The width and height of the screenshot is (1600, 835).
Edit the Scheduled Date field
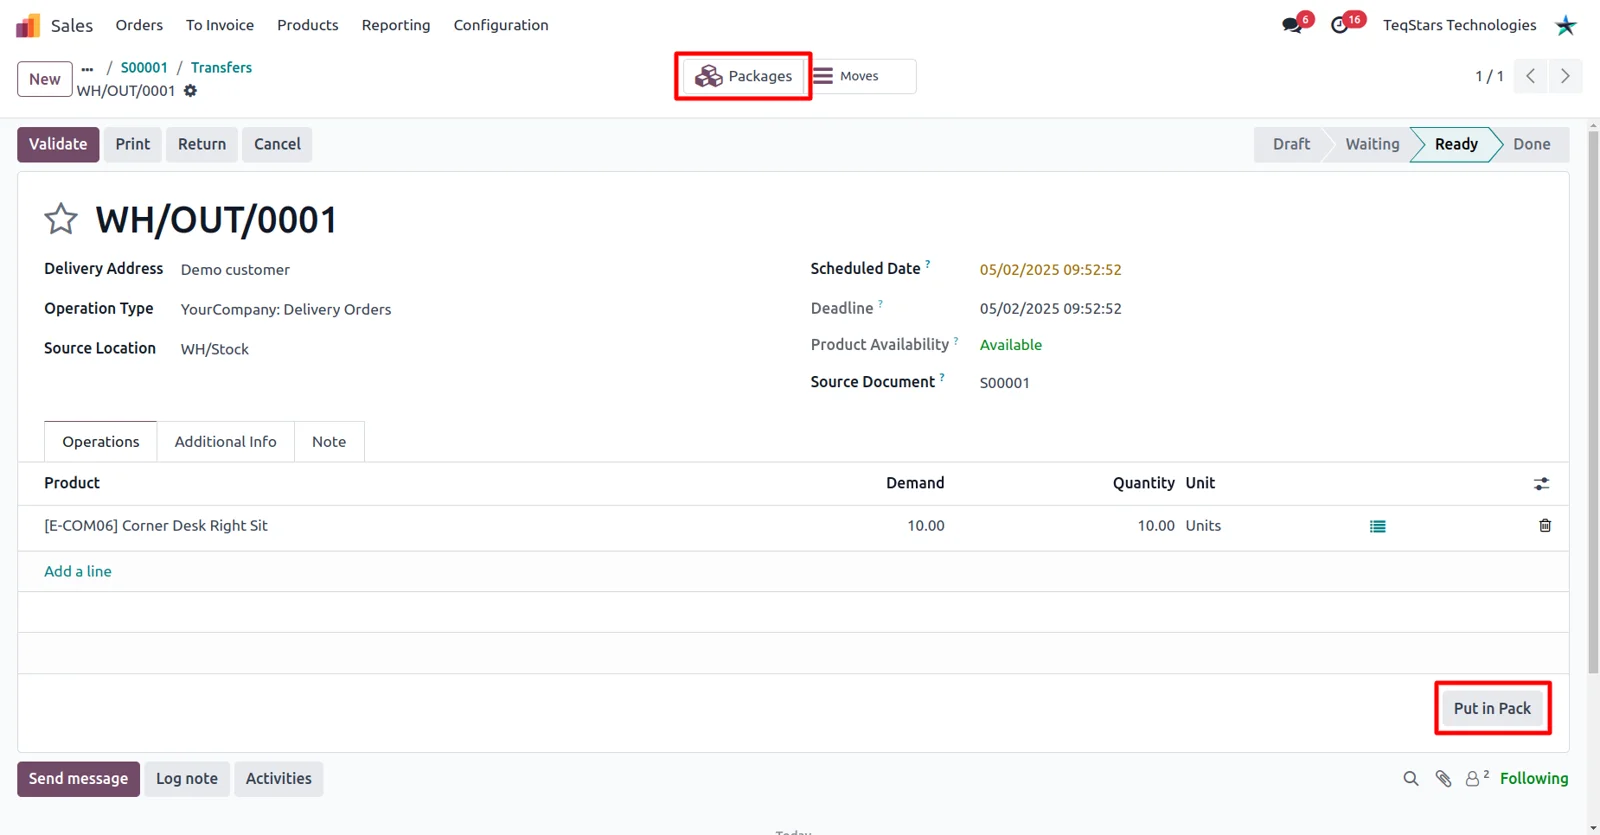click(x=1050, y=270)
